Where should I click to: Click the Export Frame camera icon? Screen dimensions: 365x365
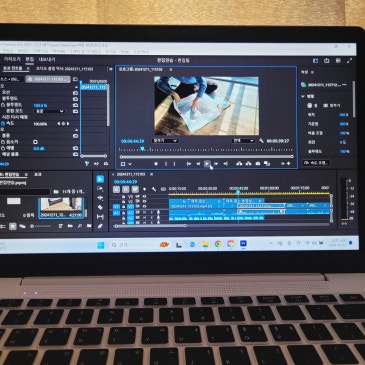258,164
